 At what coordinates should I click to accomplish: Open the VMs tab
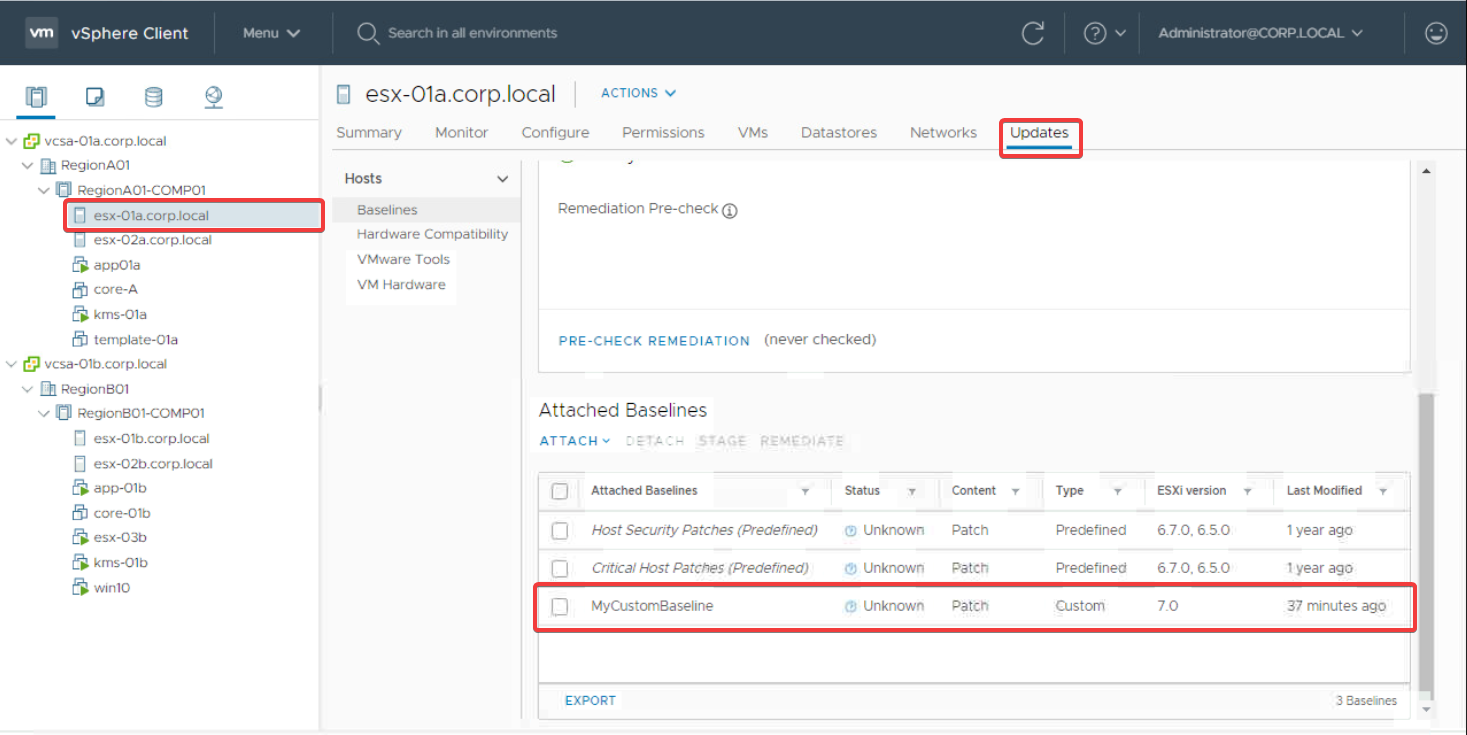pyautogui.click(x=753, y=133)
